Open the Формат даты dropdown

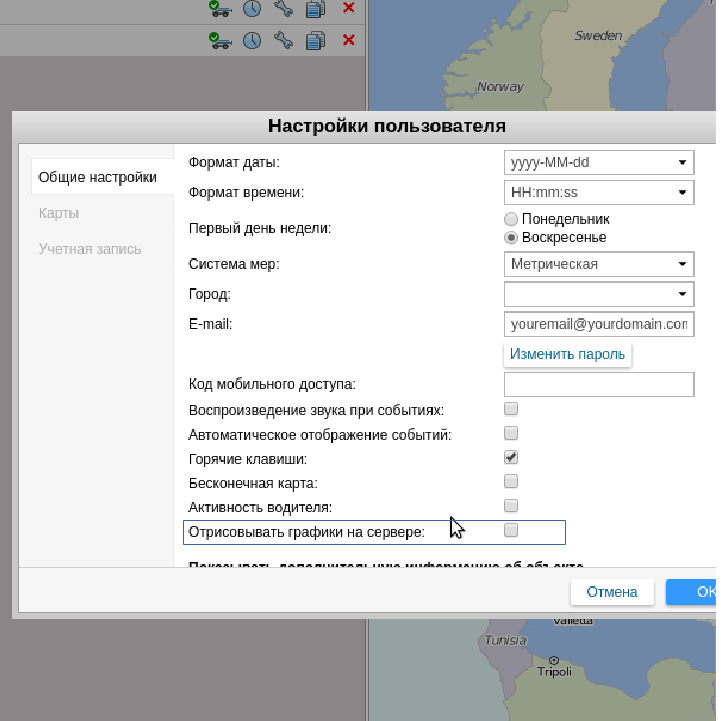click(x=598, y=162)
